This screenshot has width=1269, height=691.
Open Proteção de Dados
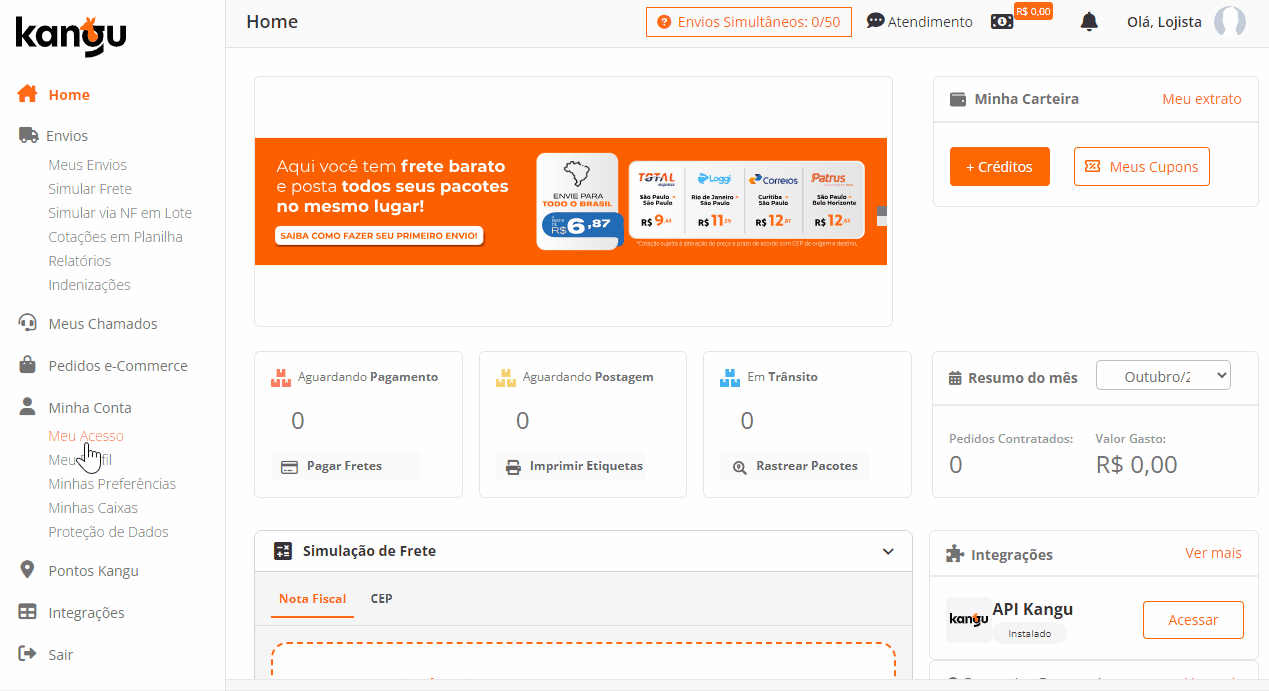(108, 532)
